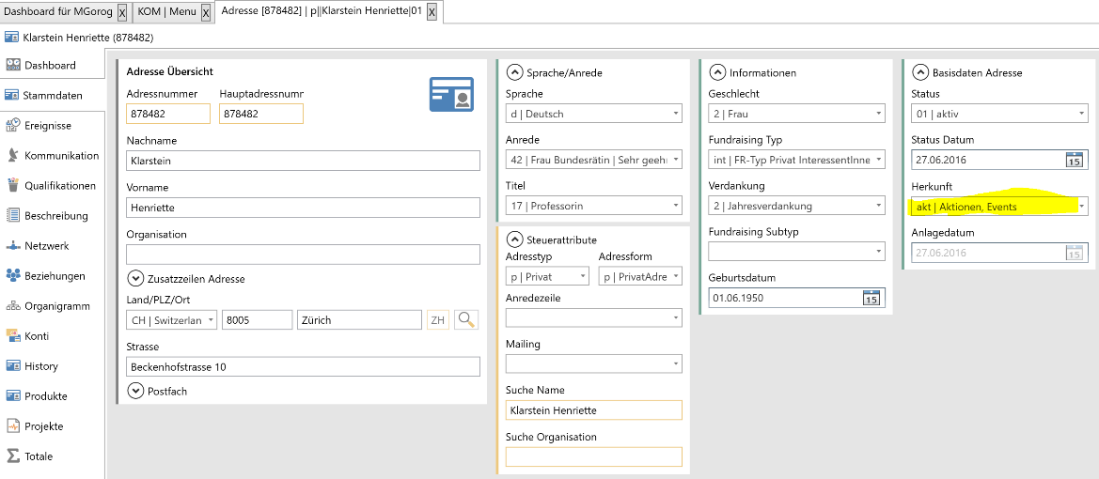1099x479 pixels.
Task: Click the ZH canton button
Action: tap(438, 320)
